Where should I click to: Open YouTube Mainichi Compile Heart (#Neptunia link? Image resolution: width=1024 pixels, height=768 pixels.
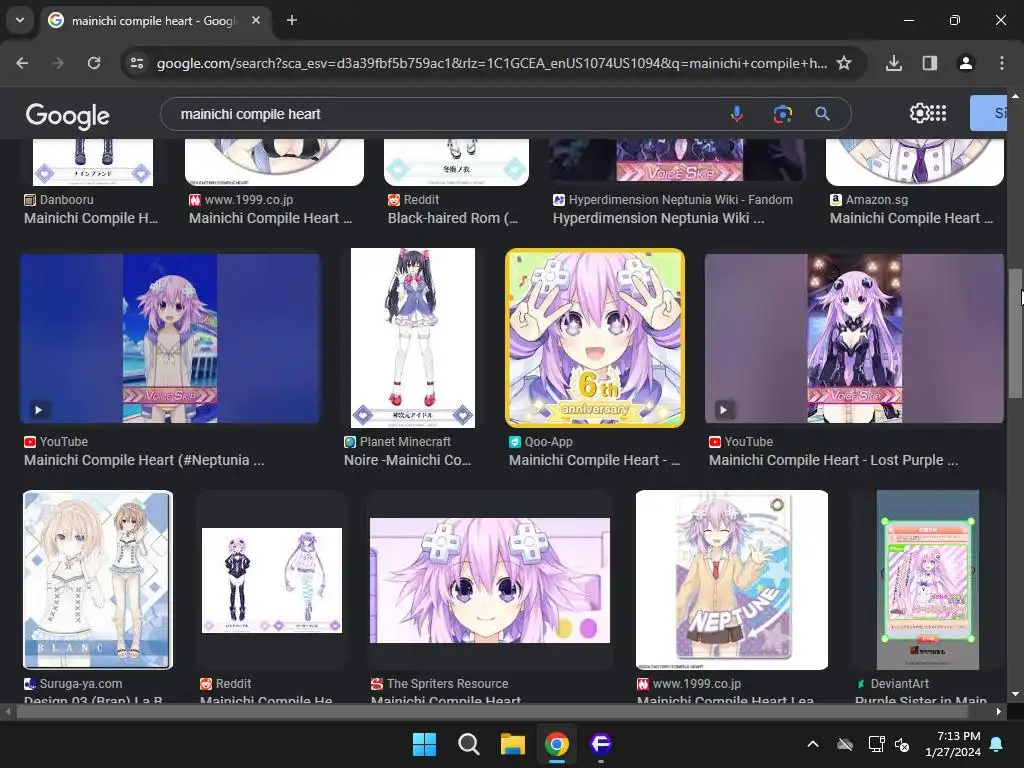pos(144,460)
